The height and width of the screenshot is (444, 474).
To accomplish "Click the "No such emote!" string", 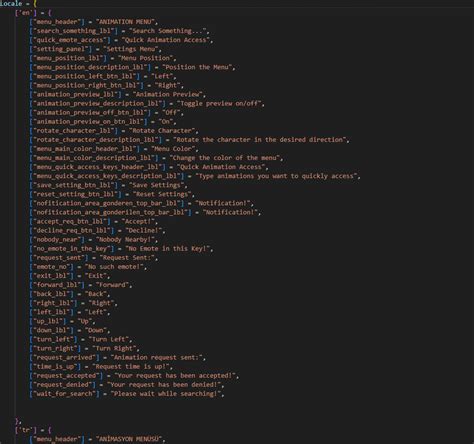I will coord(114,267).
